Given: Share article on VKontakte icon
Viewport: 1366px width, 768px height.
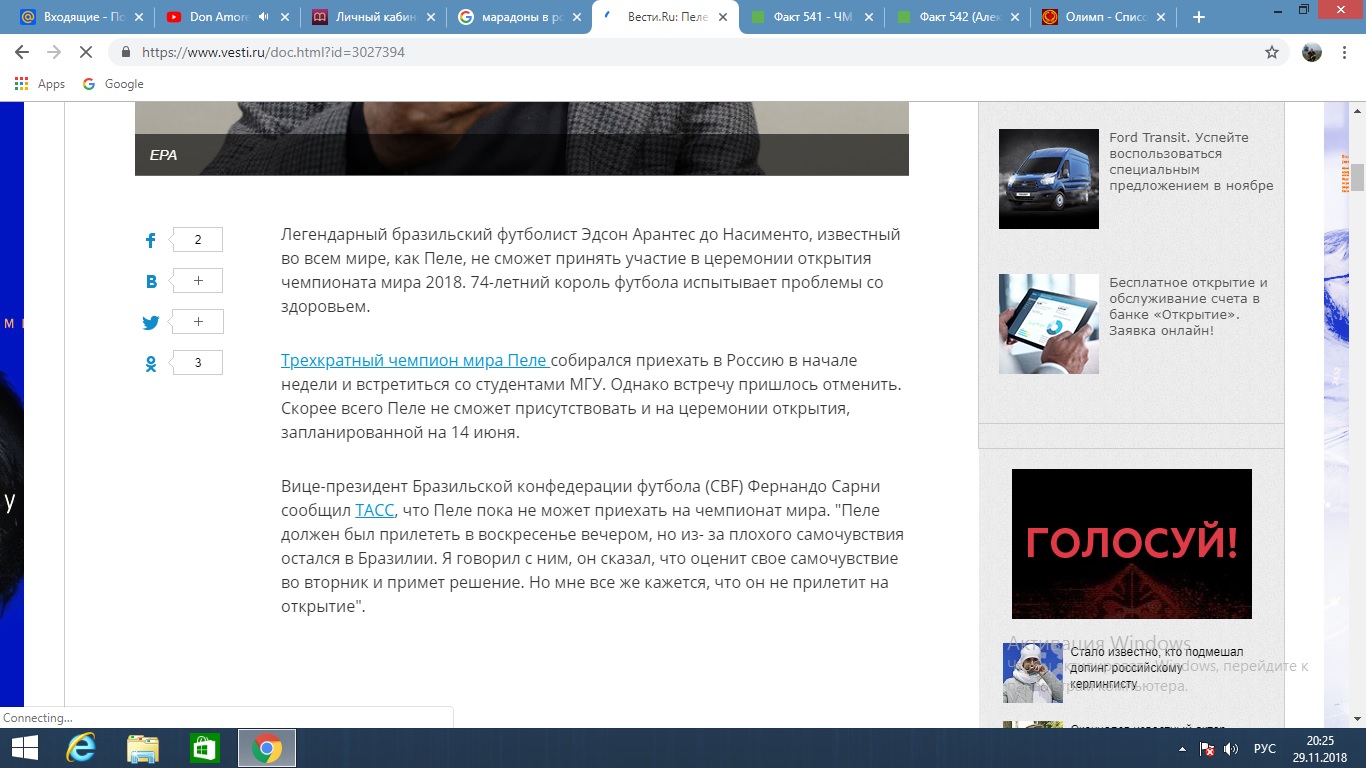Looking at the screenshot, I should pos(151,281).
